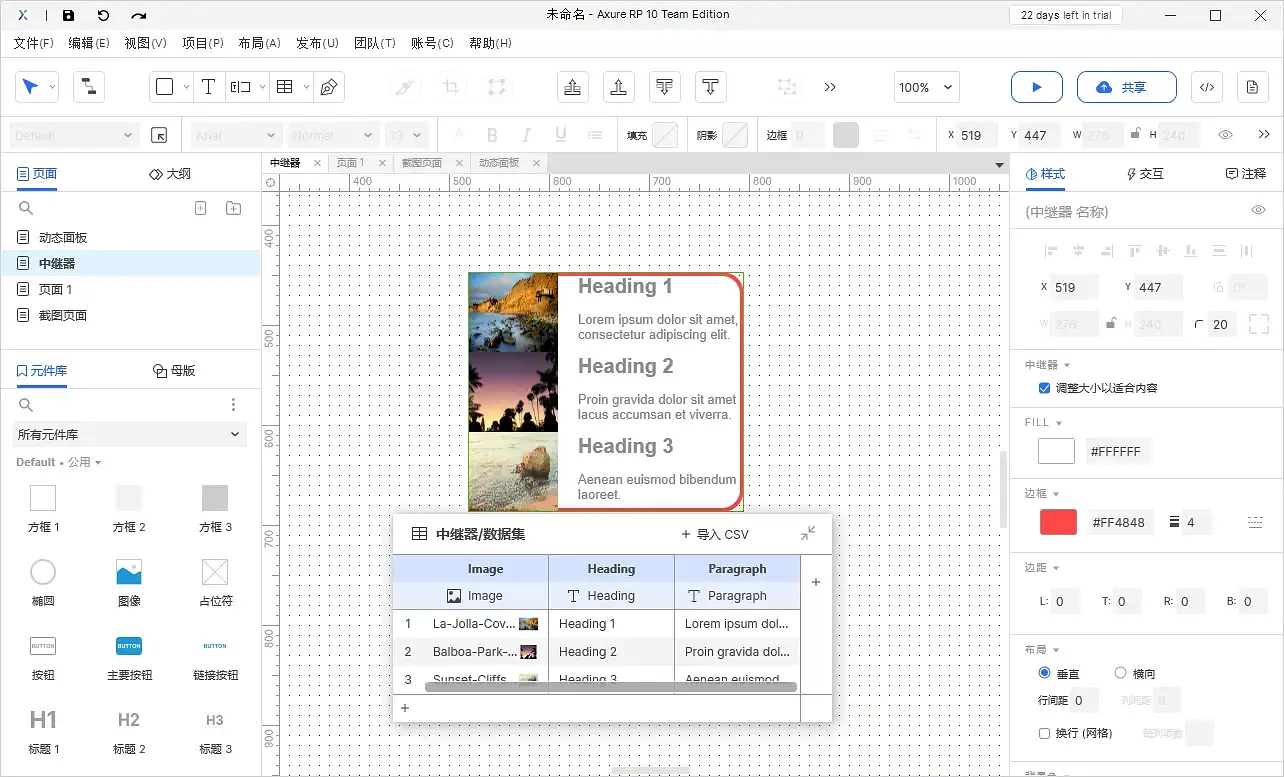The image size is (1284, 777).
Task: Enable the 换行 (网格) checkbox
Action: point(1045,733)
